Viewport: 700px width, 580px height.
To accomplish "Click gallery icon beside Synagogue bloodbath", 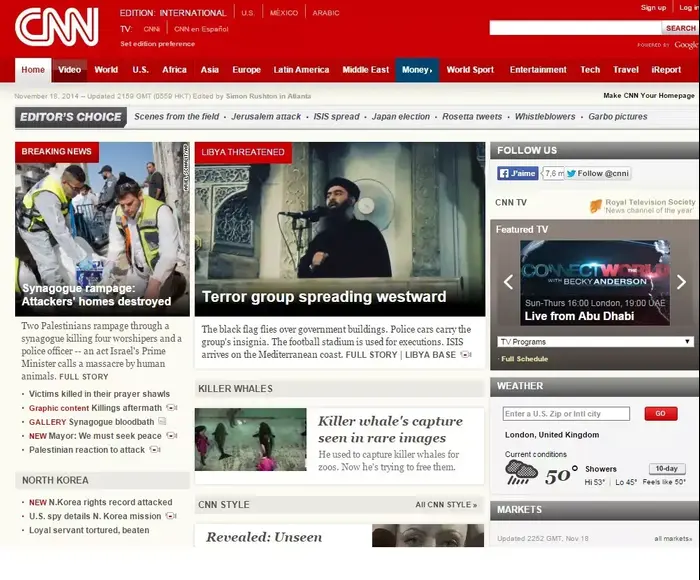I will [x=162, y=421].
